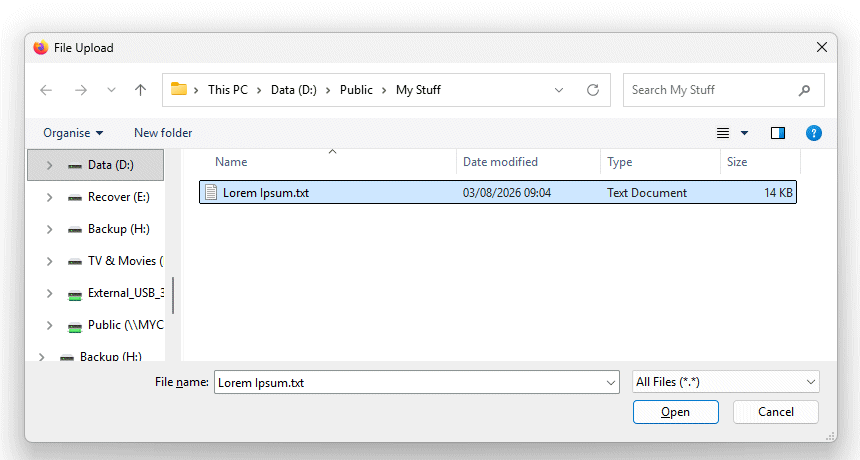Open the File name dropdown arrow

click(x=610, y=383)
